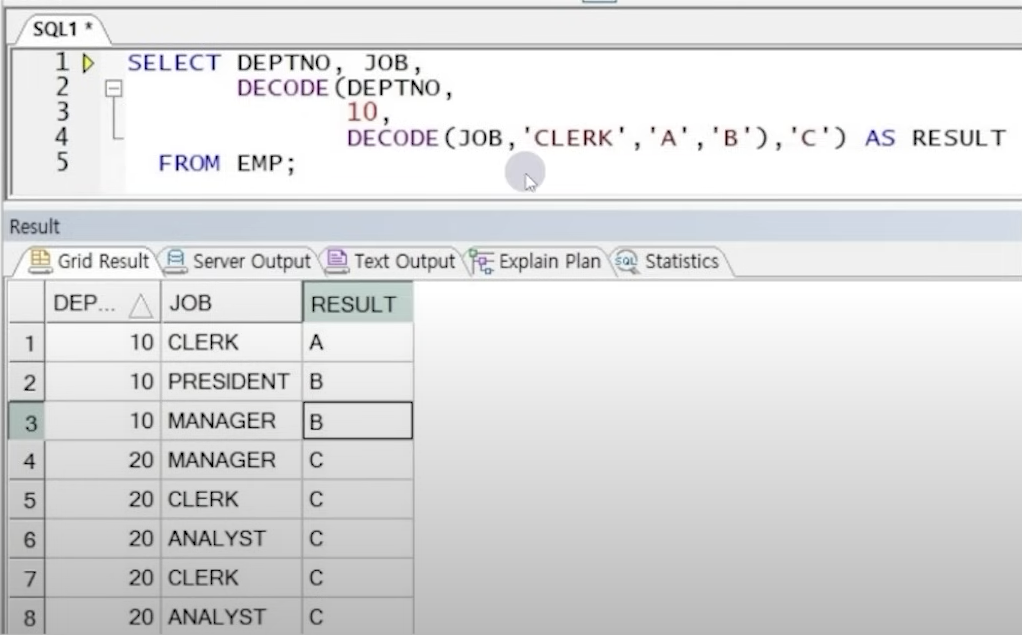Select row number 8 header

[27, 617]
